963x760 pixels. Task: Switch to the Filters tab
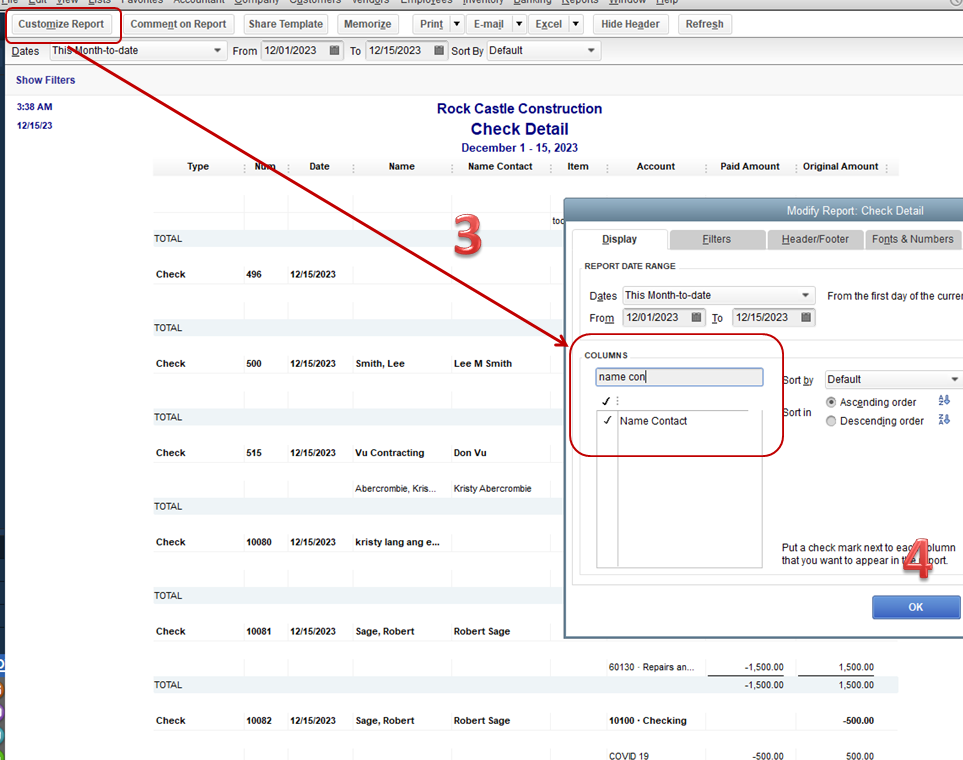tap(717, 239)
